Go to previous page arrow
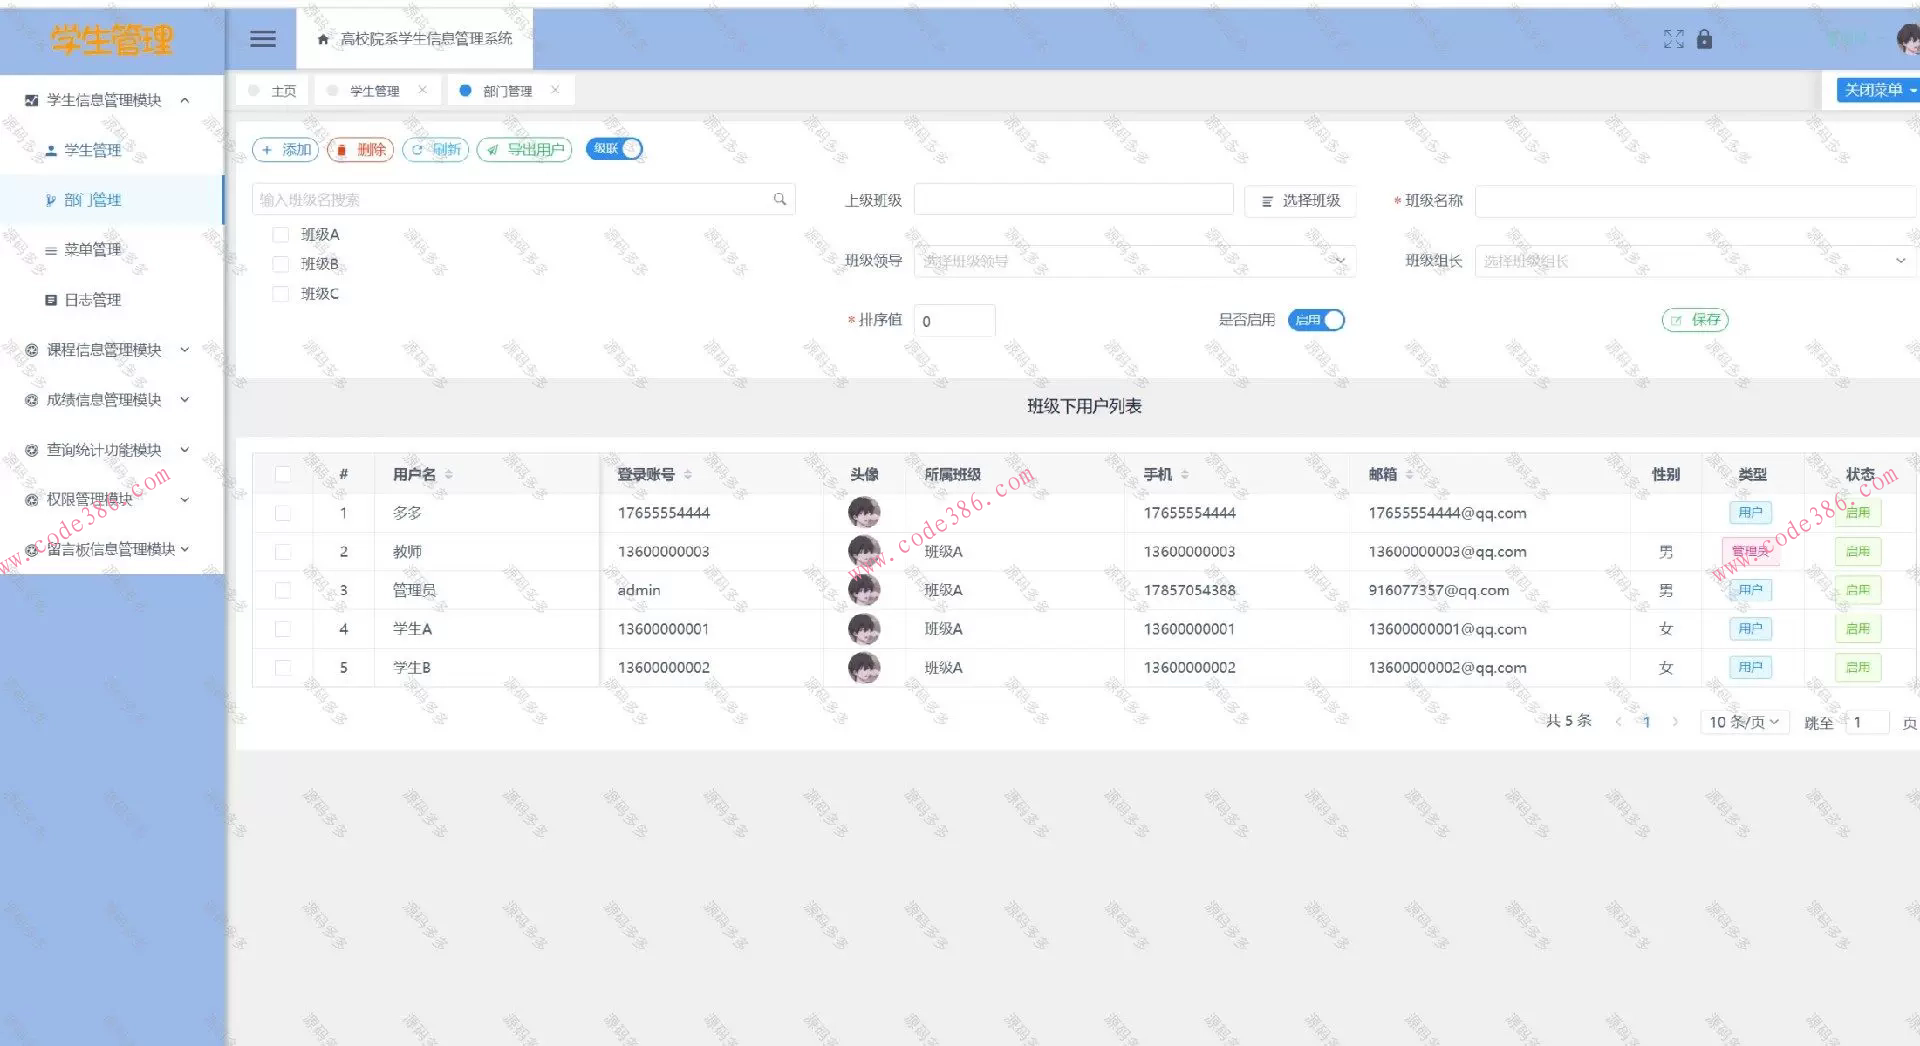Screen dimensions: 1920x1046 (1618, 722)
